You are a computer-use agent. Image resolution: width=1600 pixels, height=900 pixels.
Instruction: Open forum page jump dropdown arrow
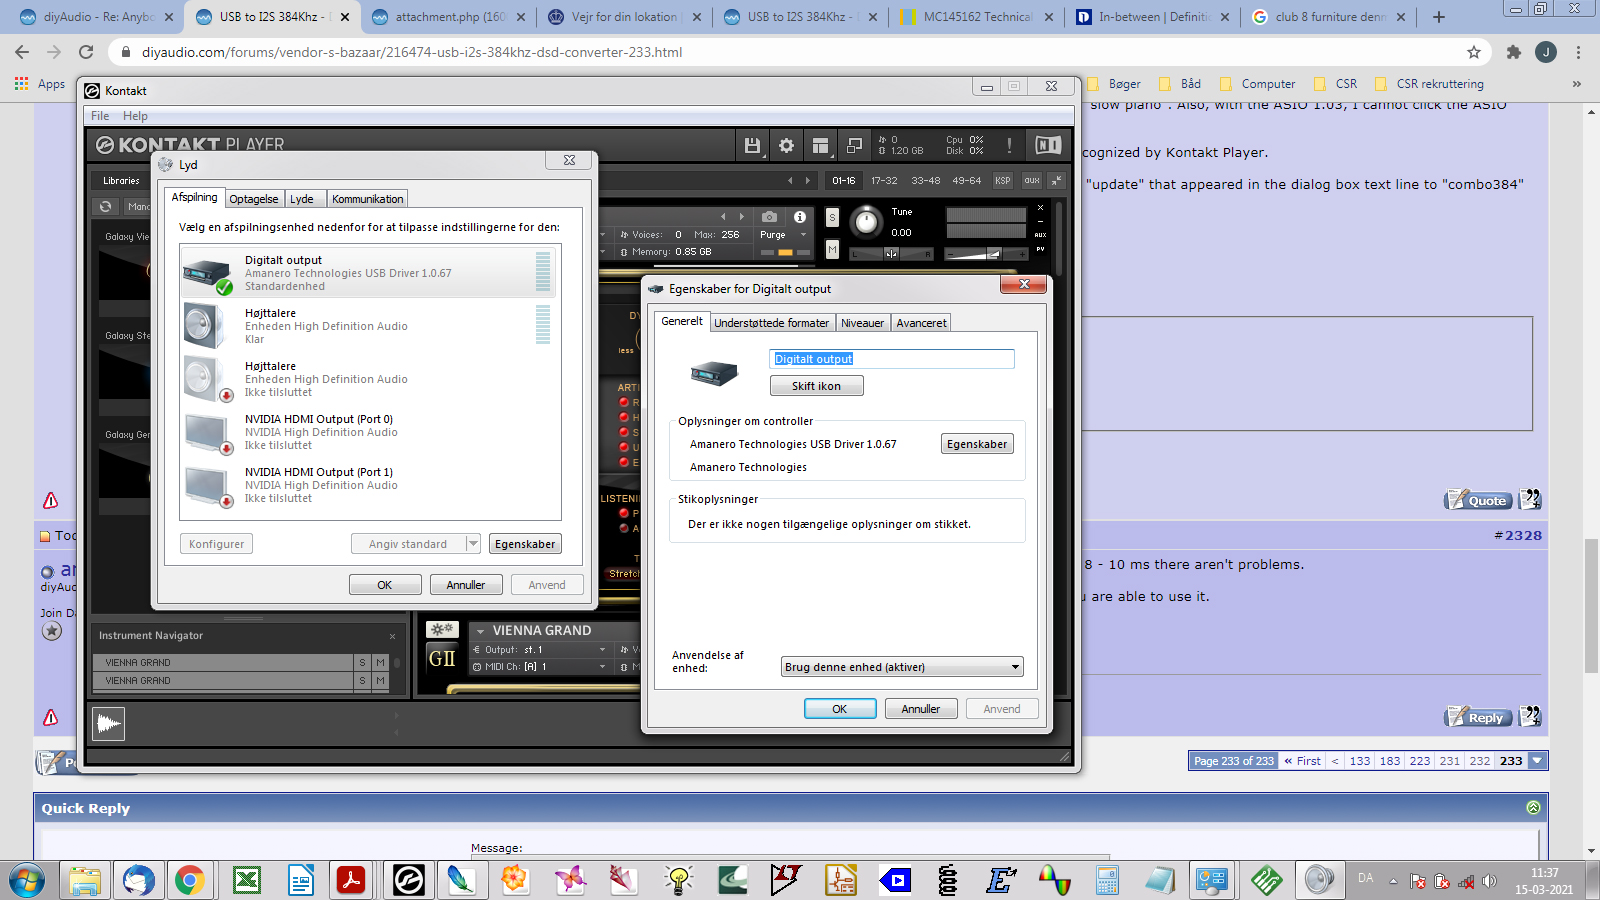click(1538, 761)
